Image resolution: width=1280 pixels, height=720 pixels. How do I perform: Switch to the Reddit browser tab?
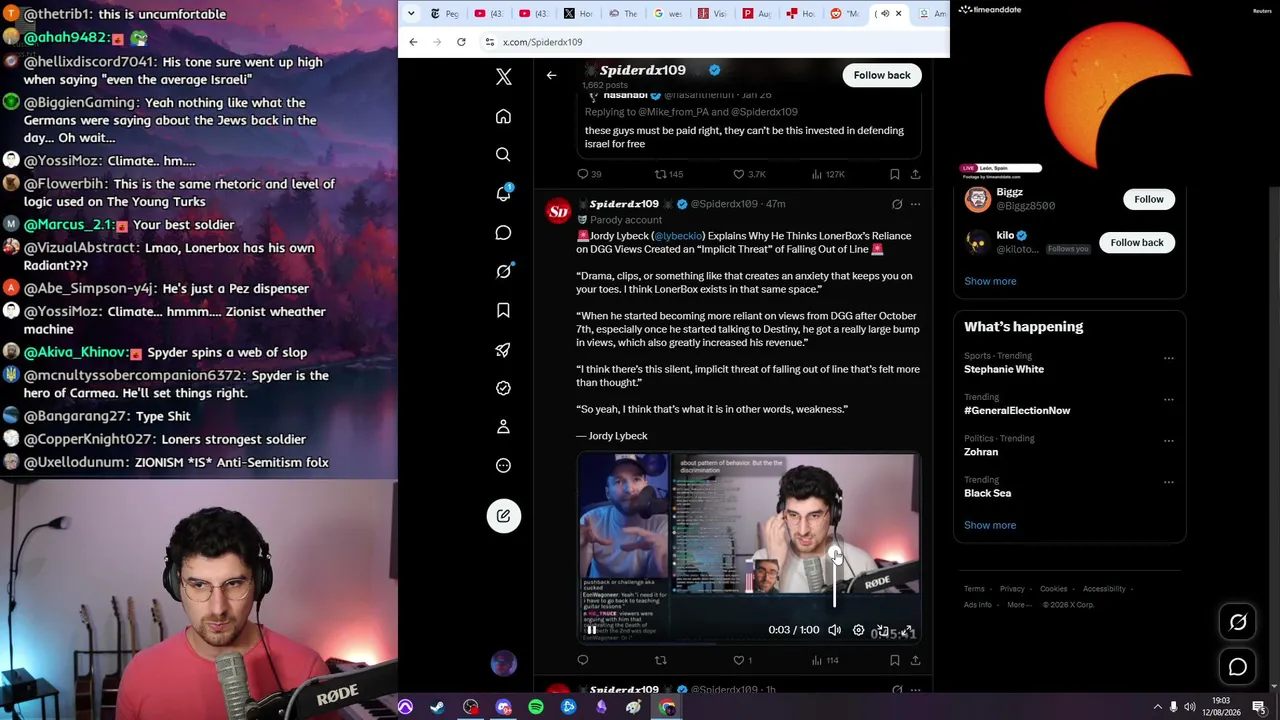pos(844,13)
